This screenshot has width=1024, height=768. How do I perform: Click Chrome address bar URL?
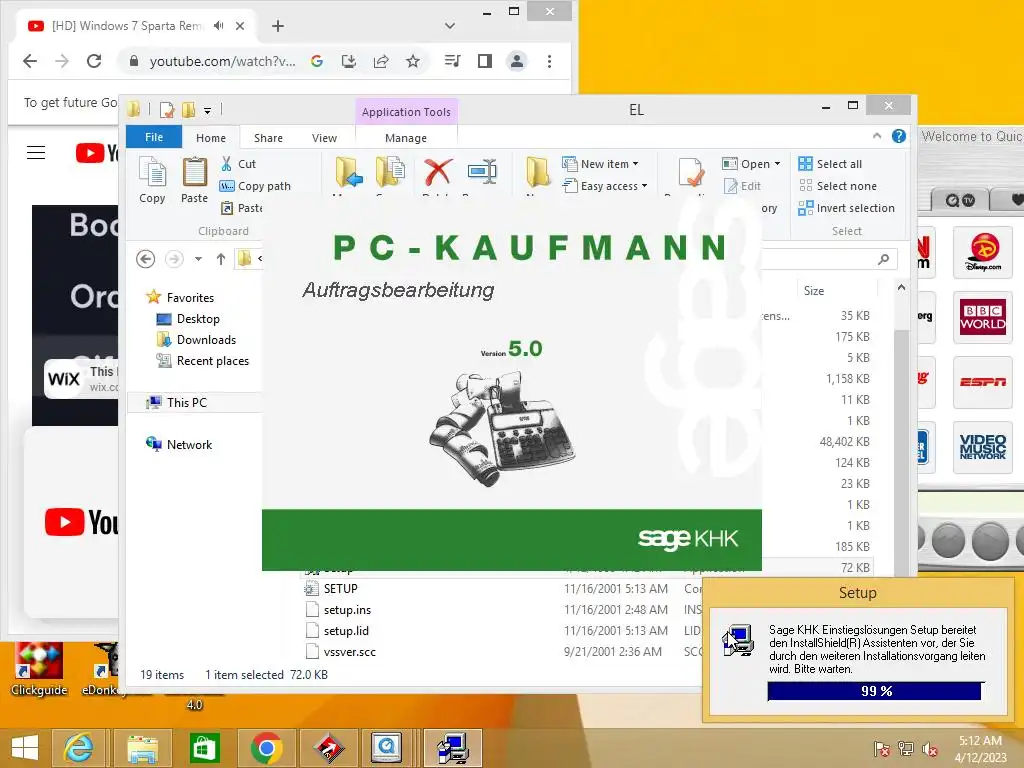(222, 61)
